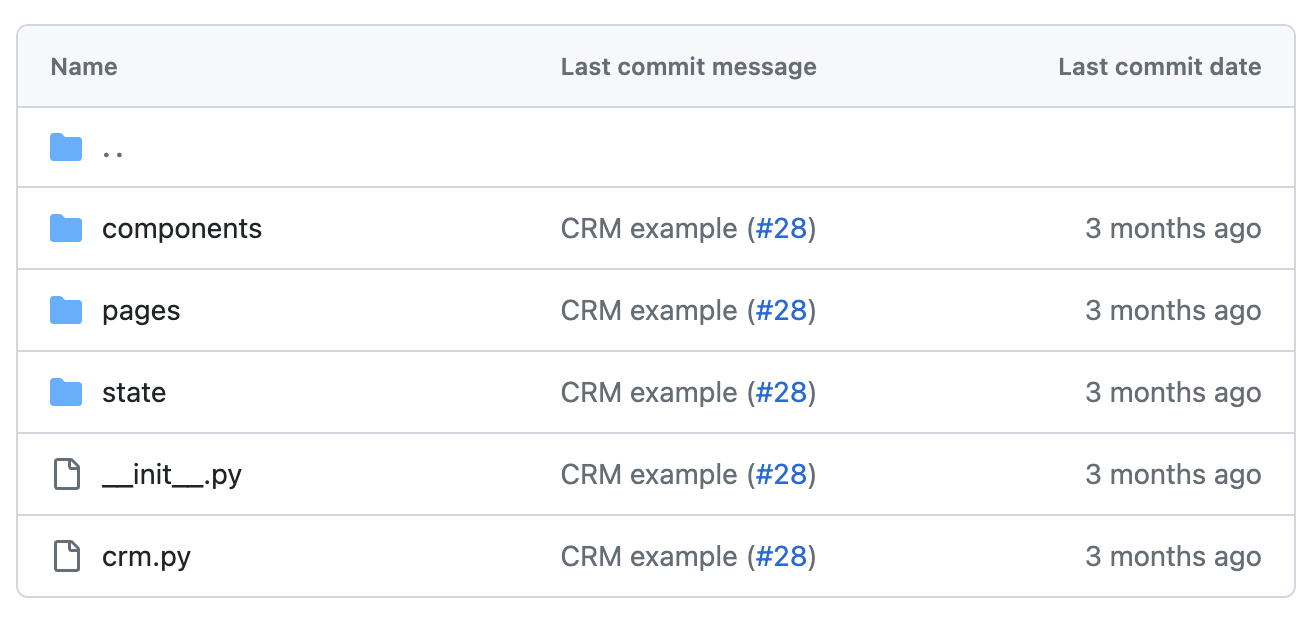The width and height of the screenshot is (1312, 620).
Task: Open the #28 link in pages row
Action: 781,311
